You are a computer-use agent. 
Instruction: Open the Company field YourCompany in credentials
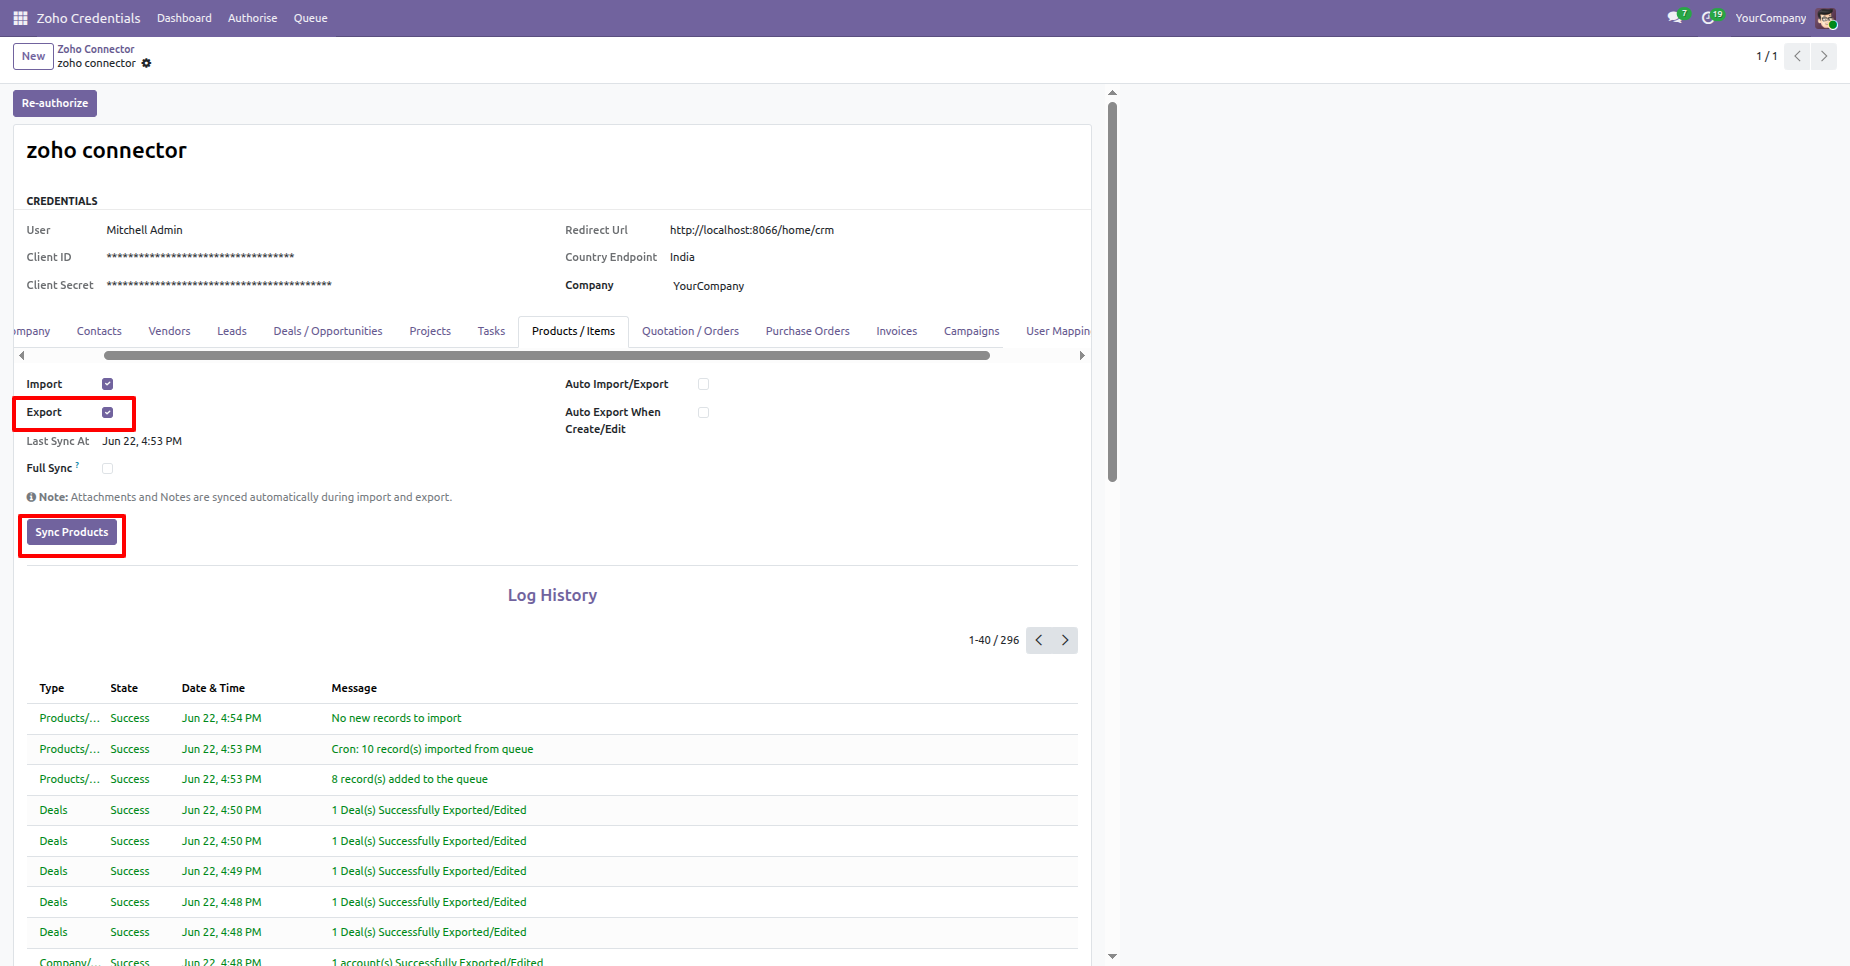point(709,286)
